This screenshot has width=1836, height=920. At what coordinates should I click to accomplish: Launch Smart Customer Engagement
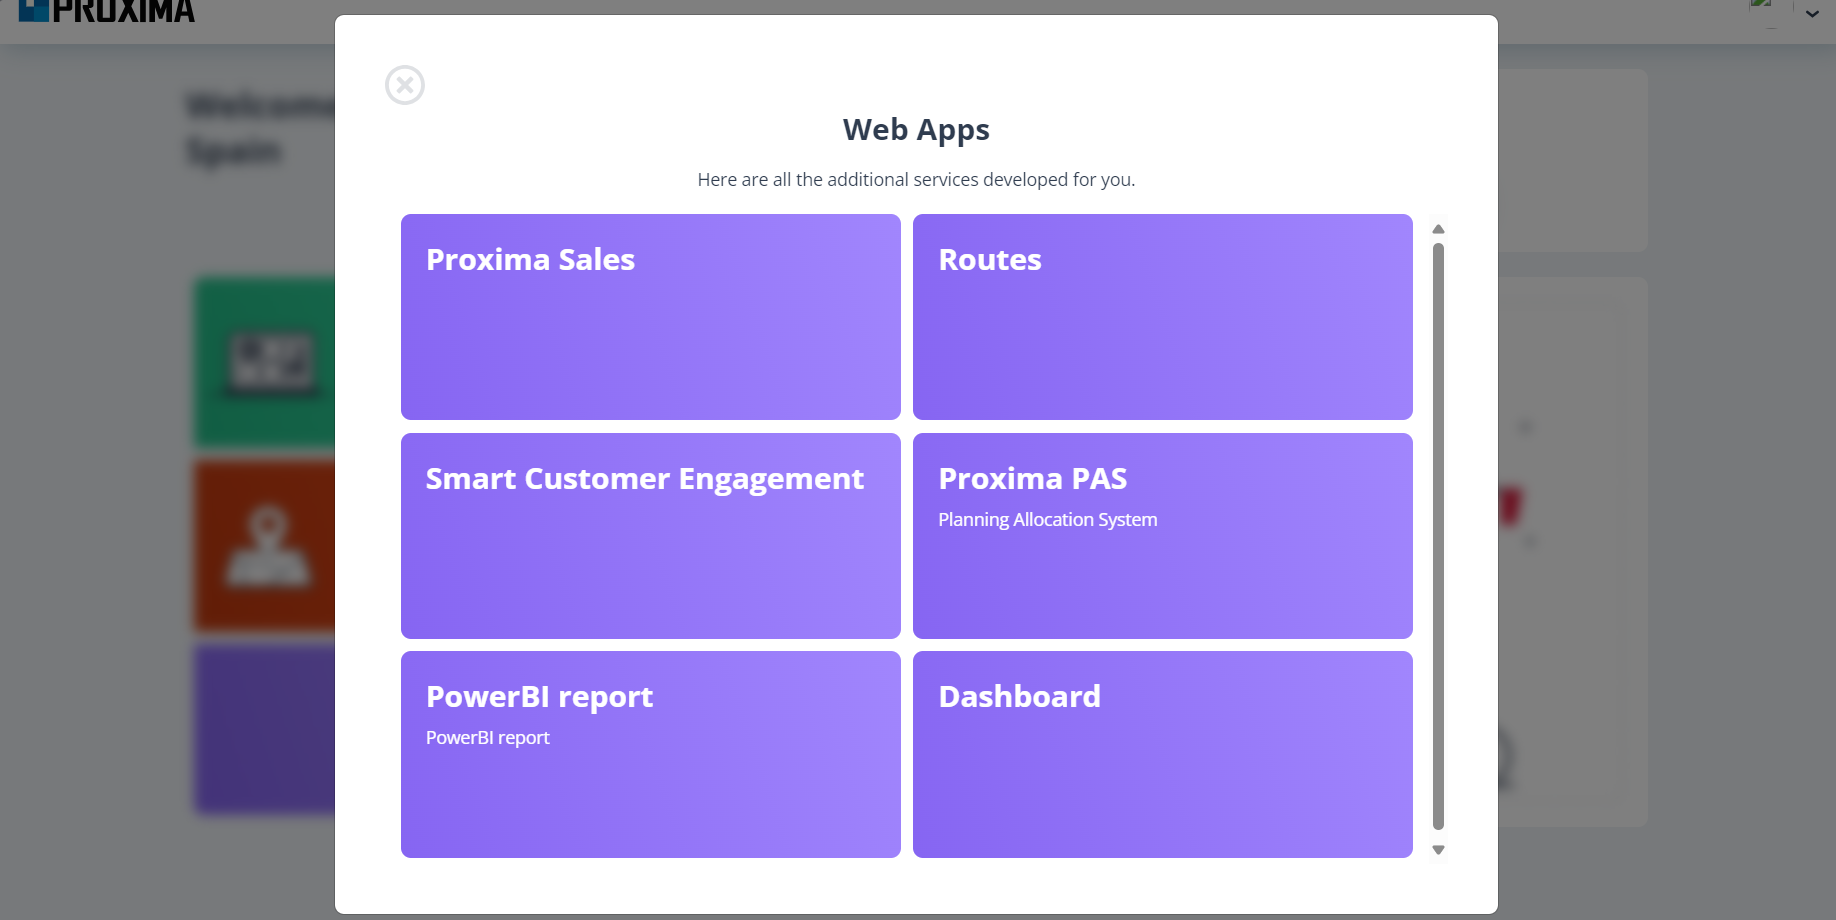point(650,535)
